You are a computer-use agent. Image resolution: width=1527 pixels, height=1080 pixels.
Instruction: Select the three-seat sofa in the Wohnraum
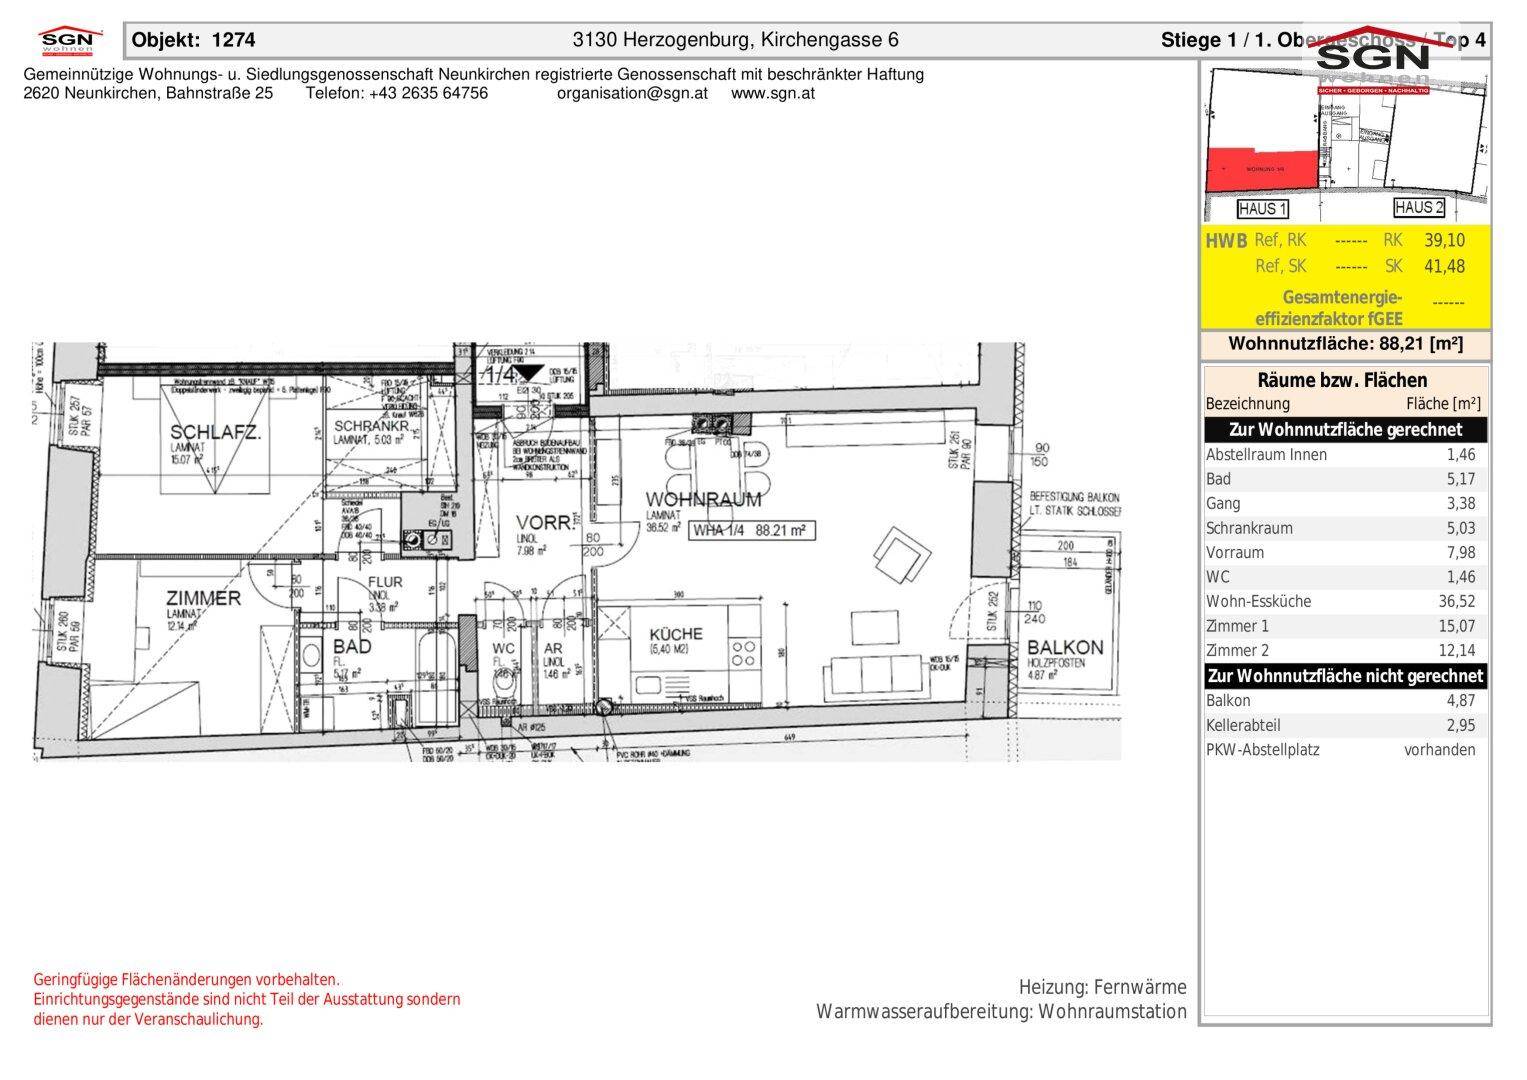click(x=875, y=676)
